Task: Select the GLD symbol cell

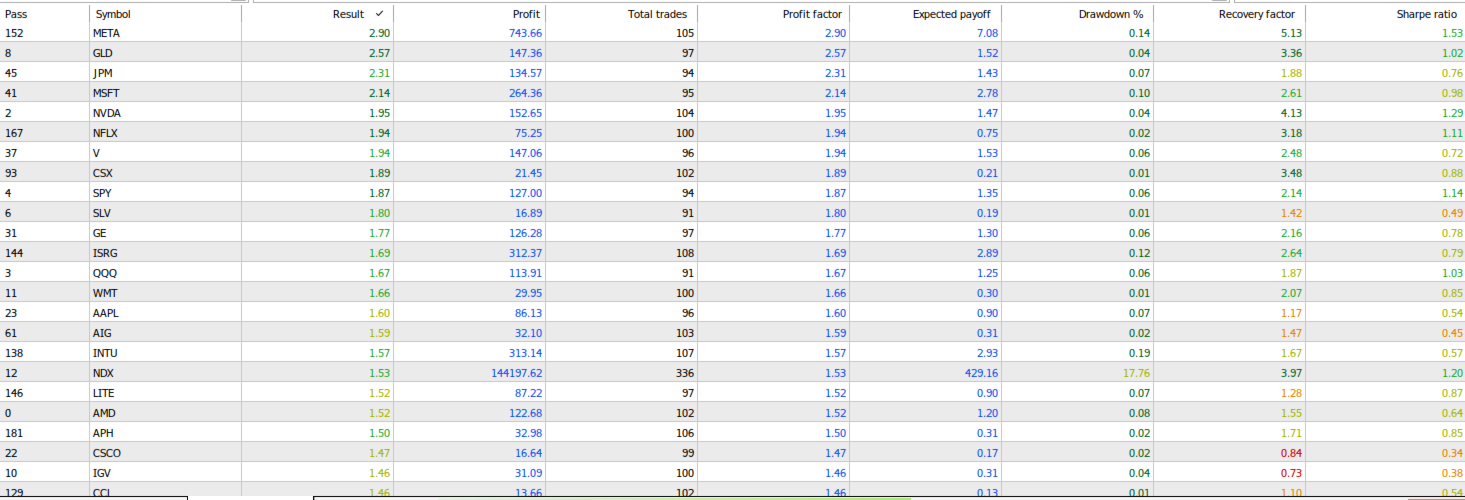Action: [165, 53]
